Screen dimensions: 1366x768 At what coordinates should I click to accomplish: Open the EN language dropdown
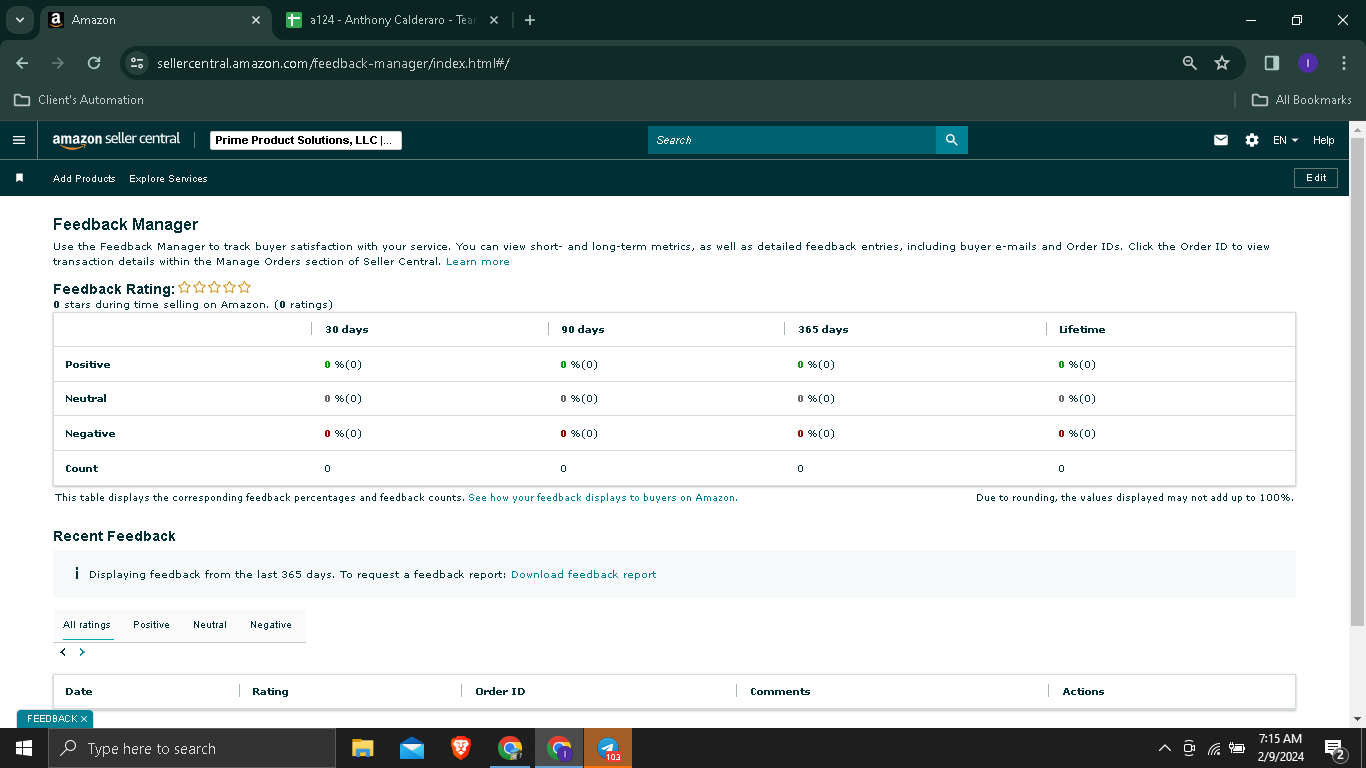click(1285, 140)
